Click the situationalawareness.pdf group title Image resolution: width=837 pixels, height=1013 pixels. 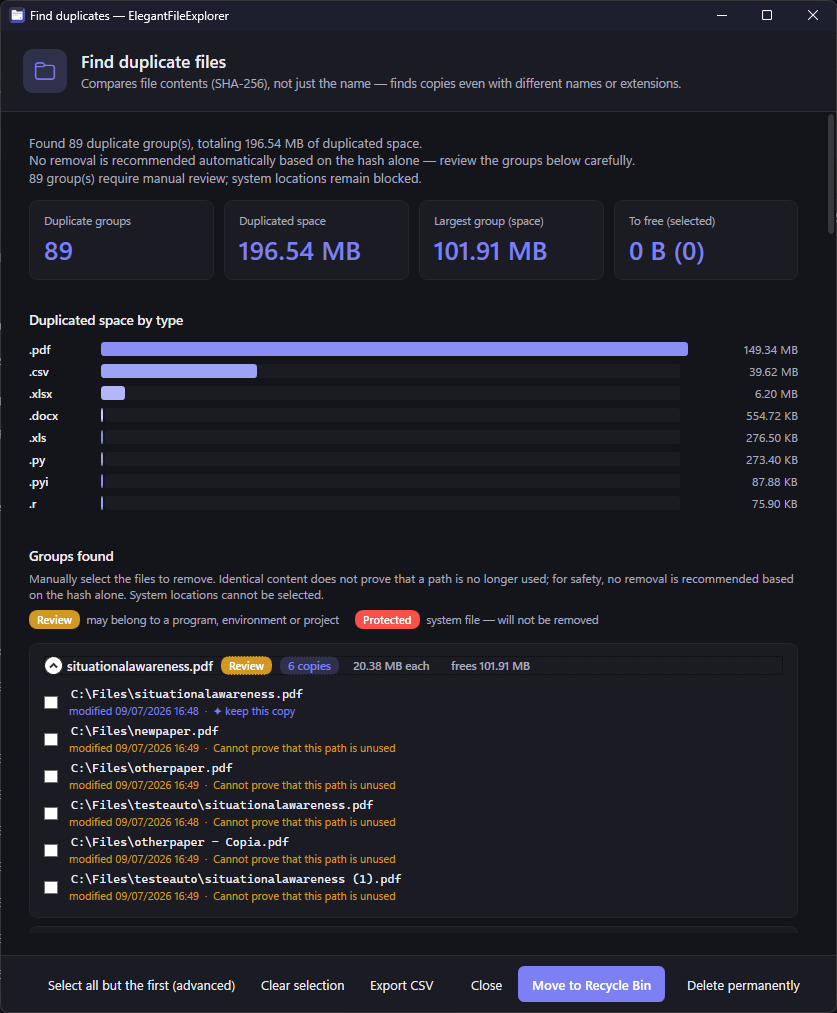click(140, 666)
